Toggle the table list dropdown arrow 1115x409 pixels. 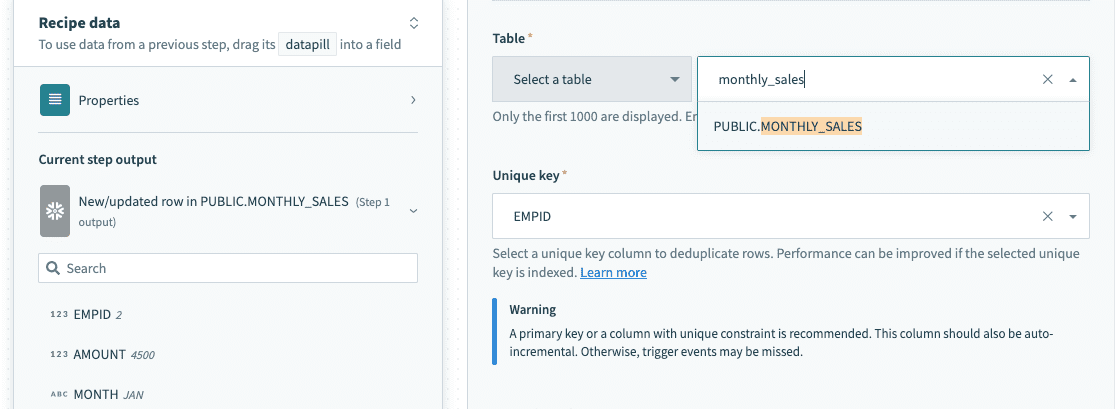1073,80
